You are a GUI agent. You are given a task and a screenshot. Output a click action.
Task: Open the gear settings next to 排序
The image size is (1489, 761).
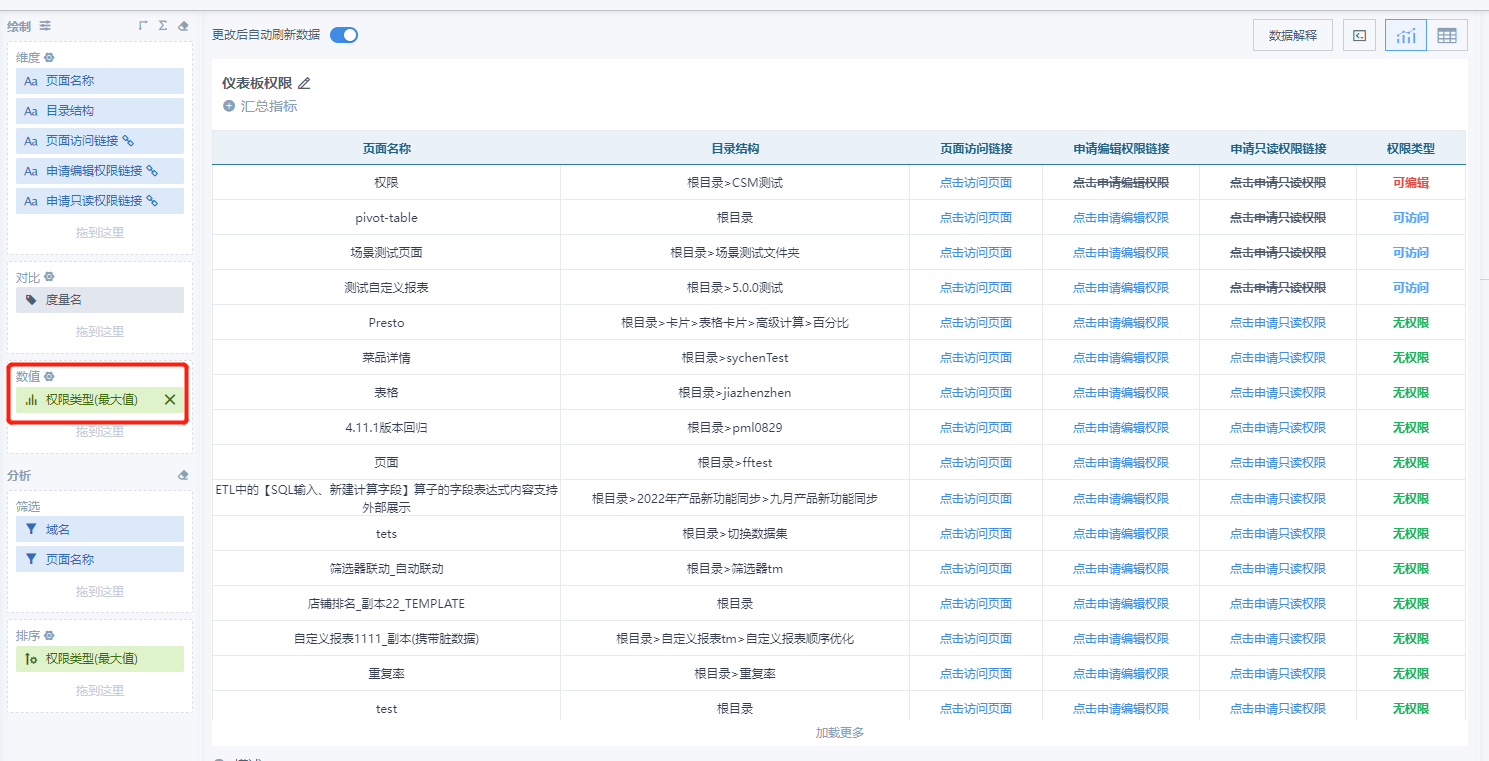49,635
